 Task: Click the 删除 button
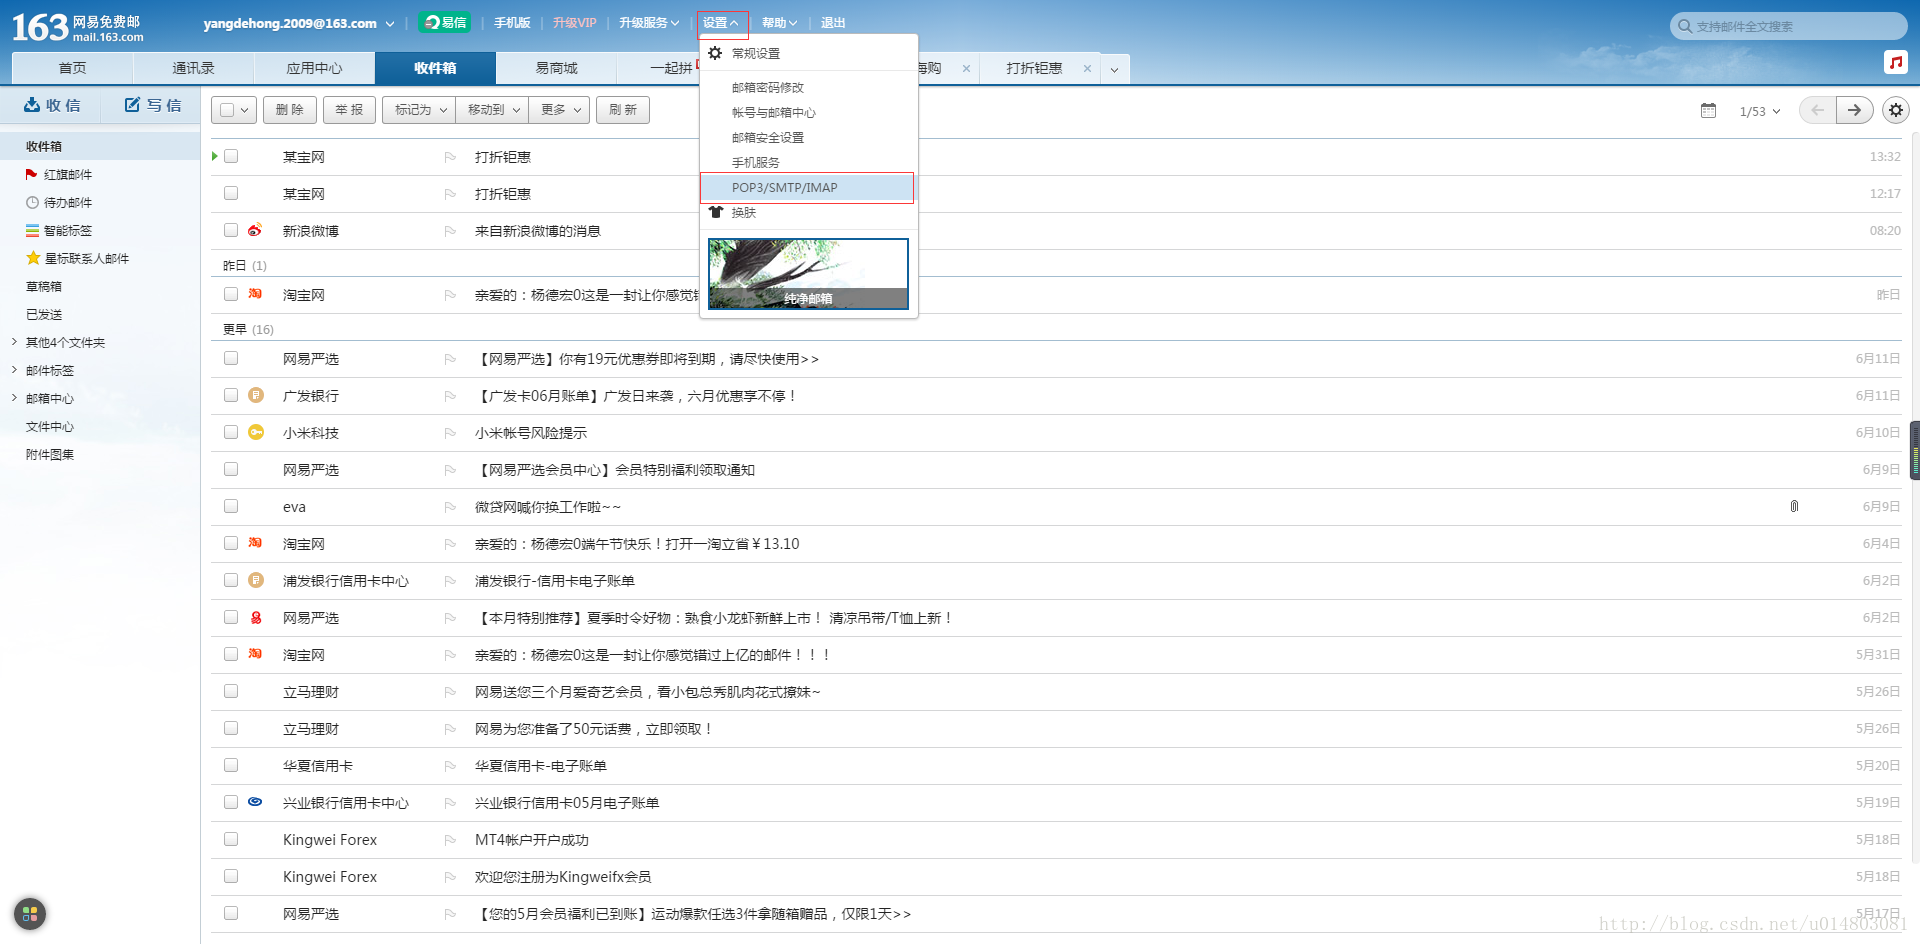click(x=290, y=110)
